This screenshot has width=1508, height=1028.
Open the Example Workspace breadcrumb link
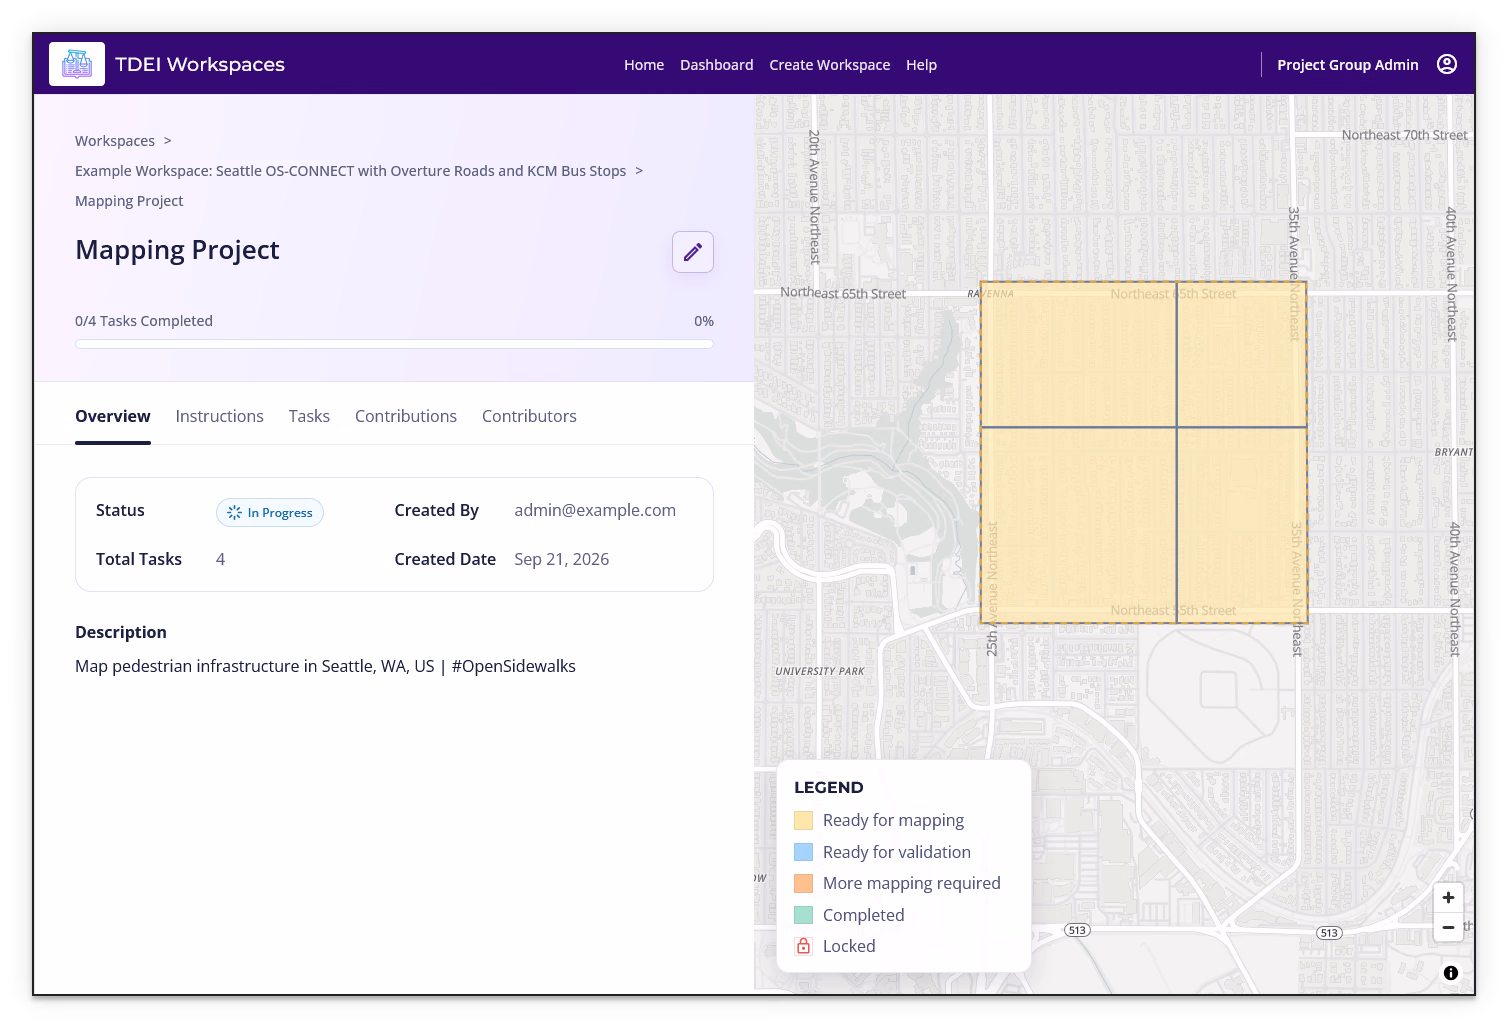click(x=351, y=171)
